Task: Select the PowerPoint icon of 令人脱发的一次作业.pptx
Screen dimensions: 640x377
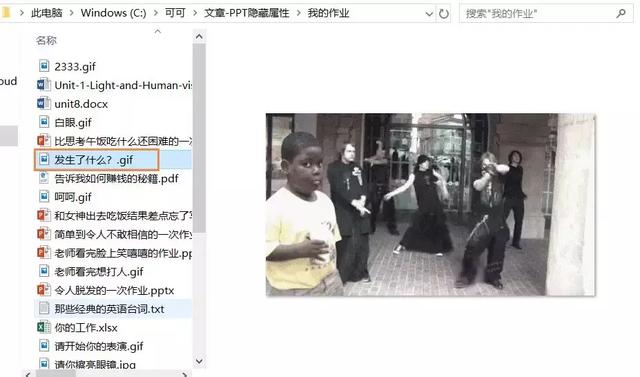Action: tap(44, 290)
